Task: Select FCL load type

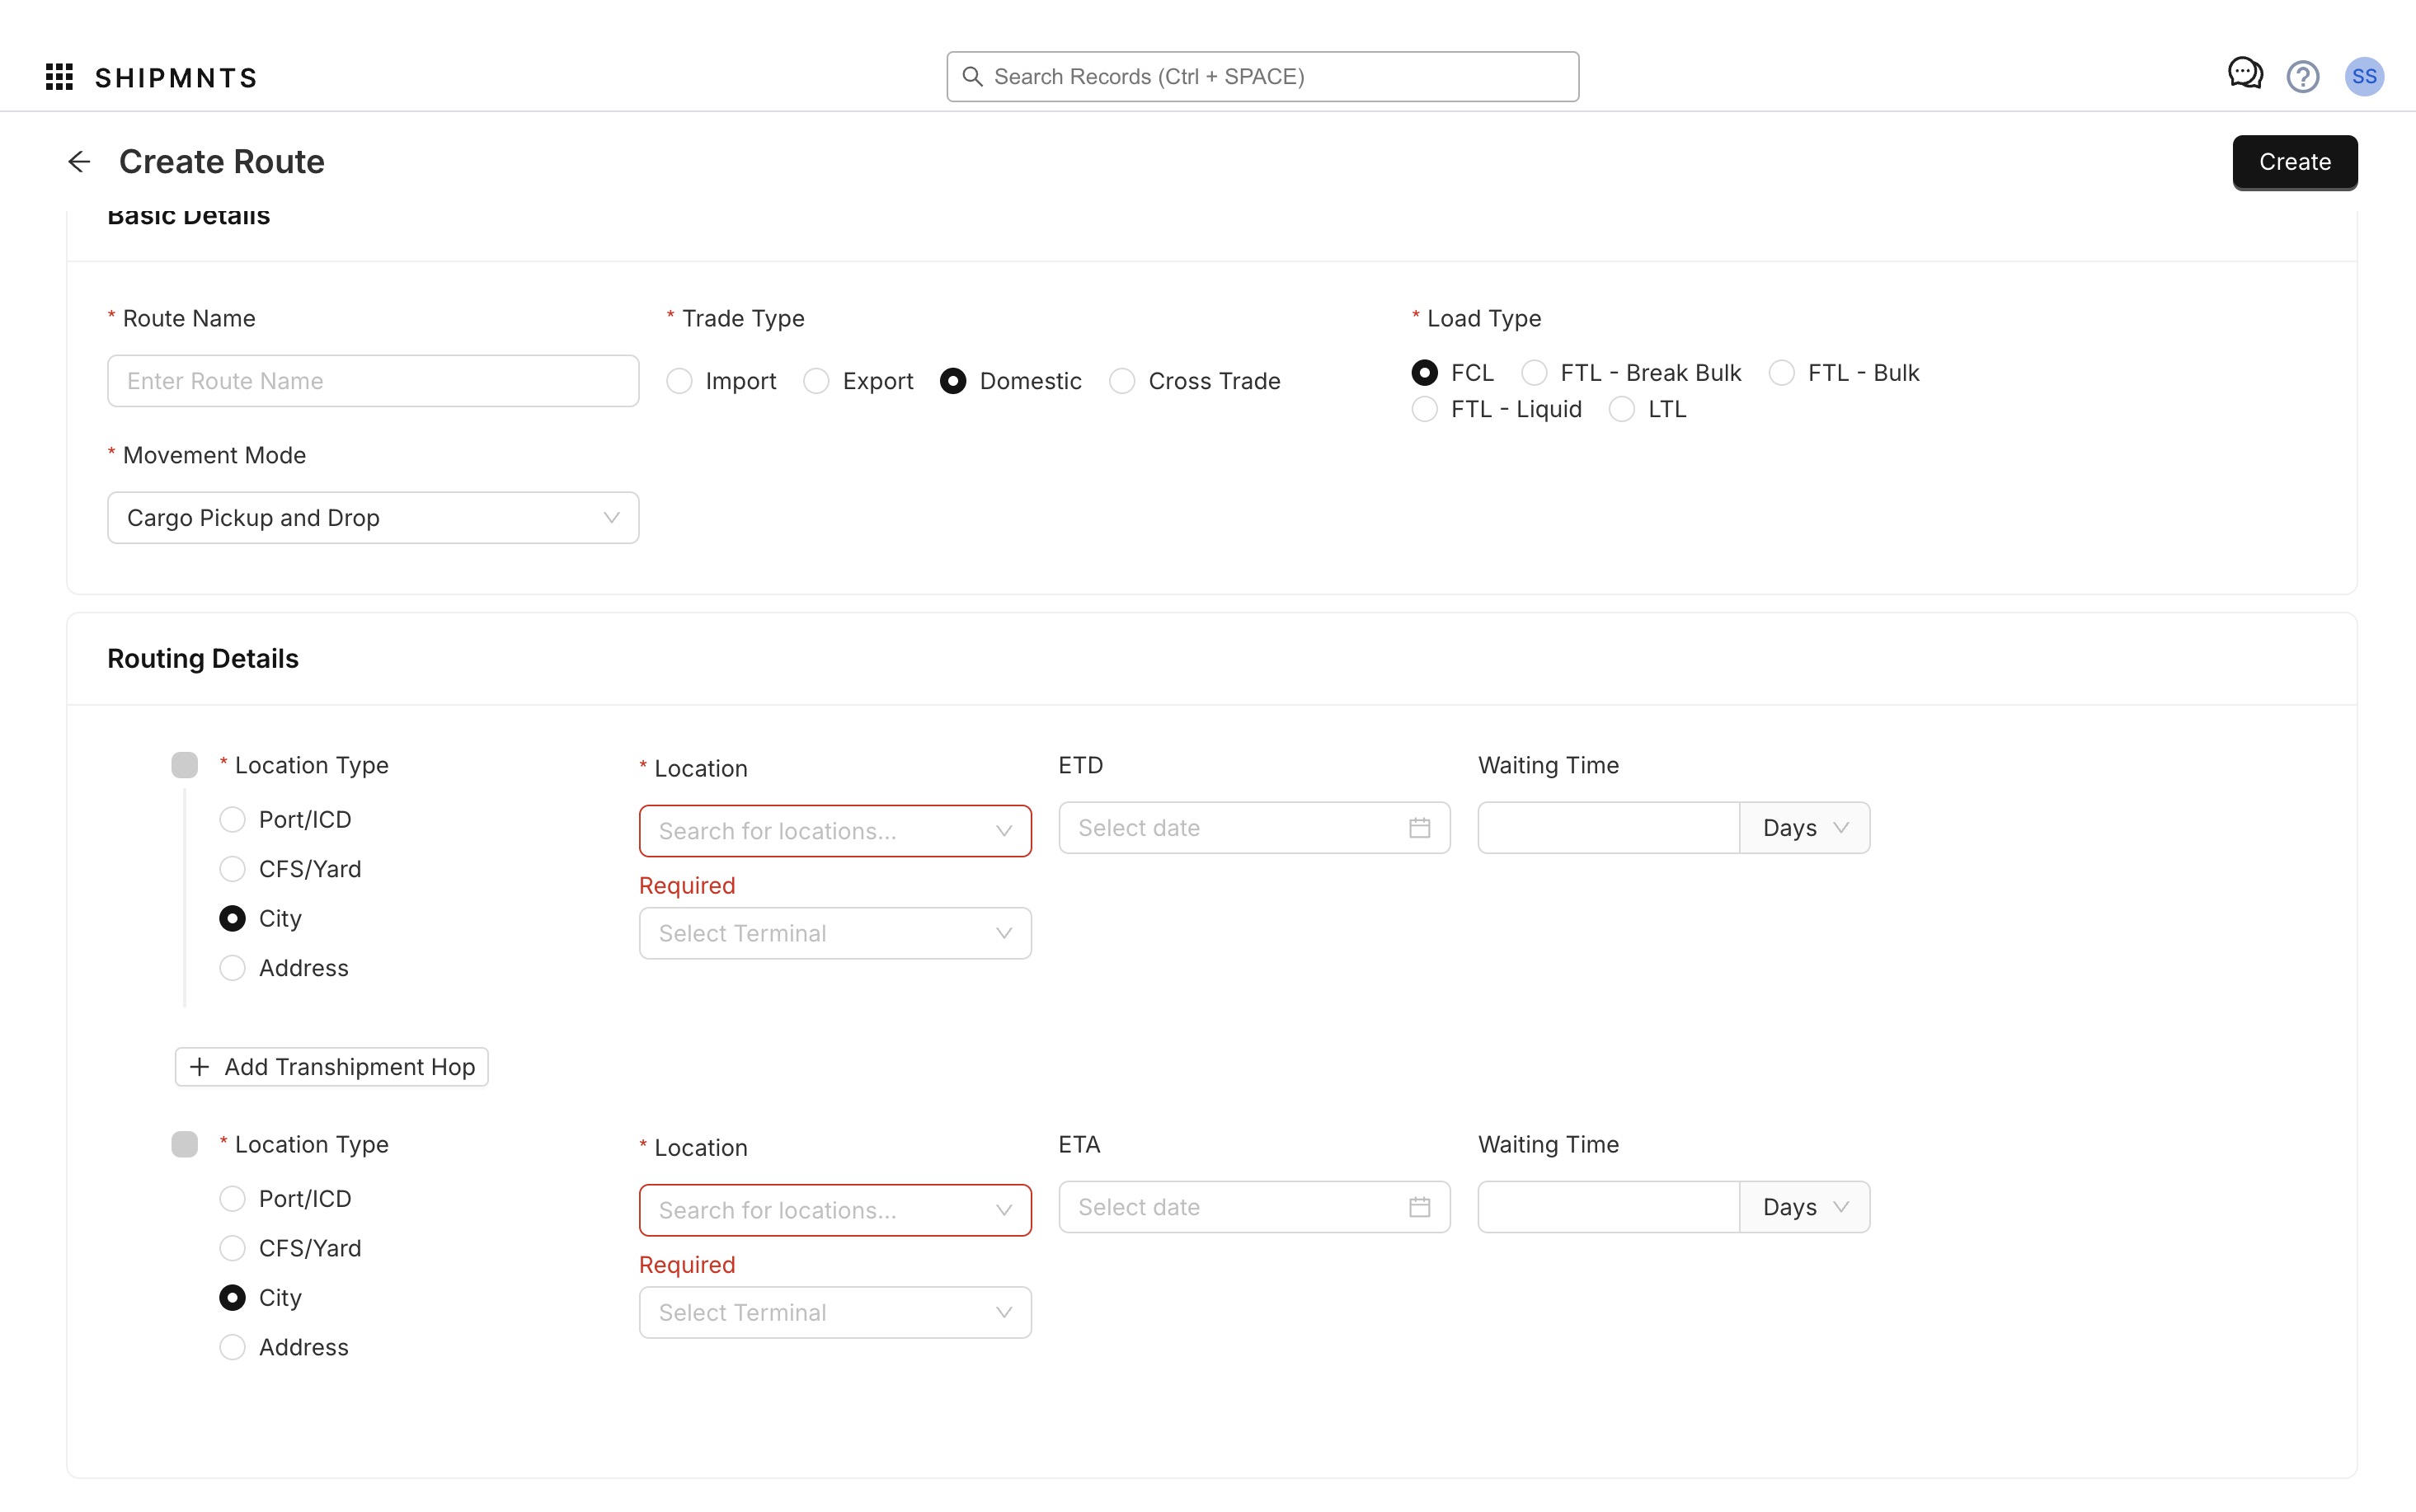Action: [x=1452, y=373]
